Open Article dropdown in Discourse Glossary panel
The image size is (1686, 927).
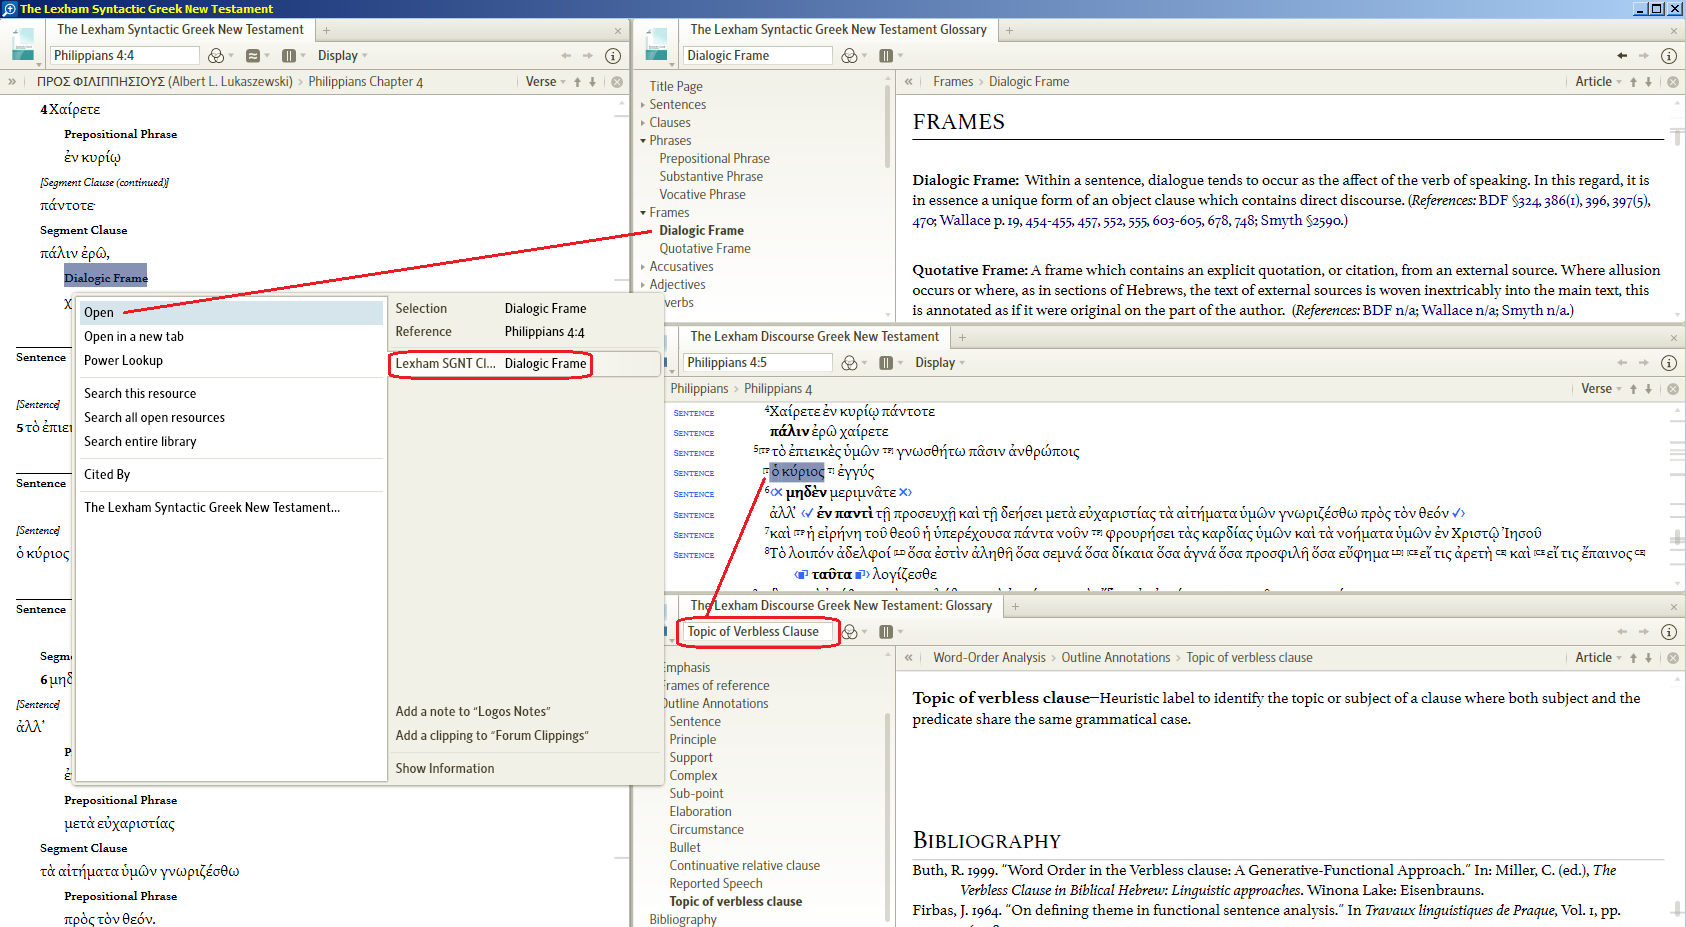[x=1598, y=658]
